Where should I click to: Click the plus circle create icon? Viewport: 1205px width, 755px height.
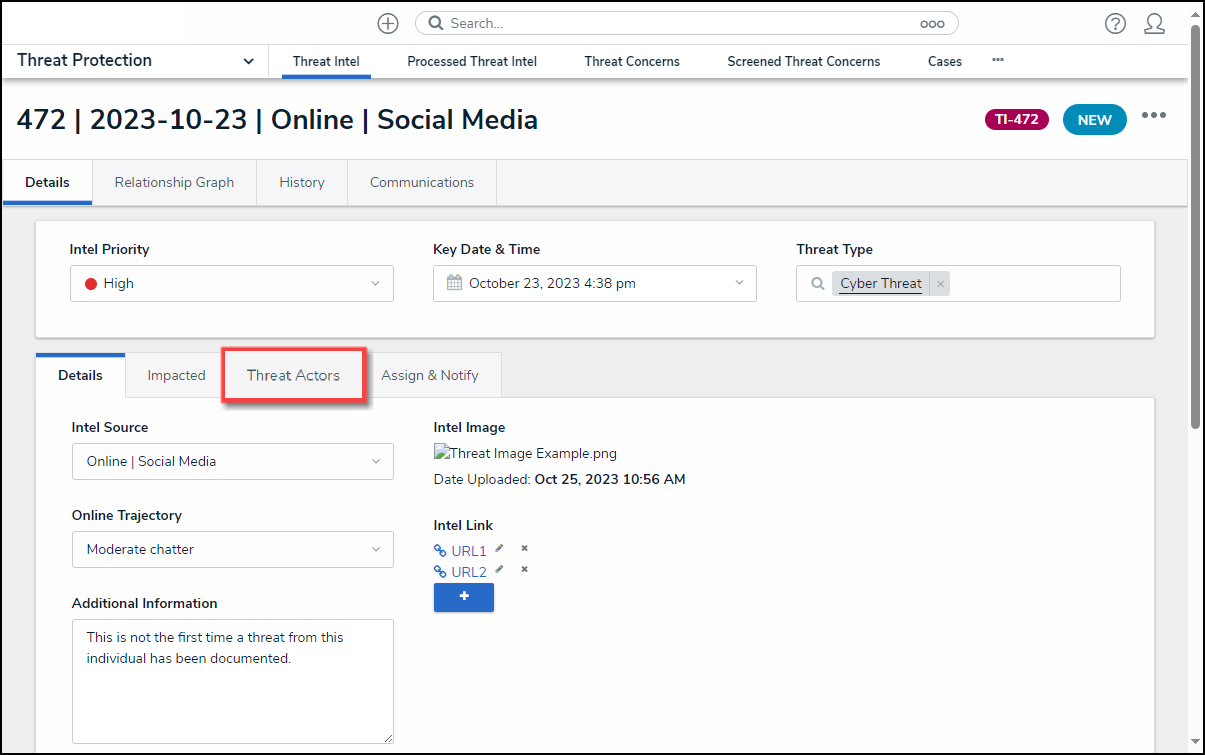[x=388, y=23]
